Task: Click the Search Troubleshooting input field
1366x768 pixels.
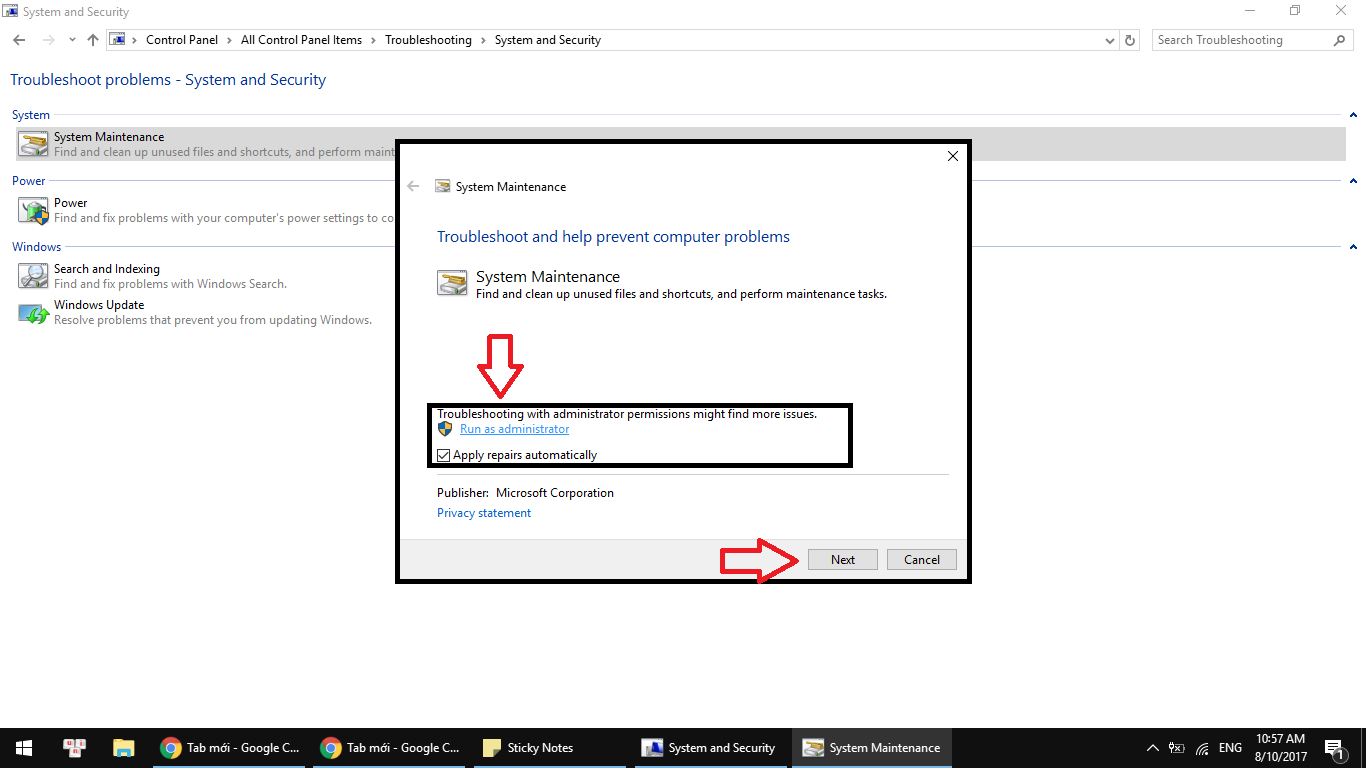Action: tap(1240, 40)
